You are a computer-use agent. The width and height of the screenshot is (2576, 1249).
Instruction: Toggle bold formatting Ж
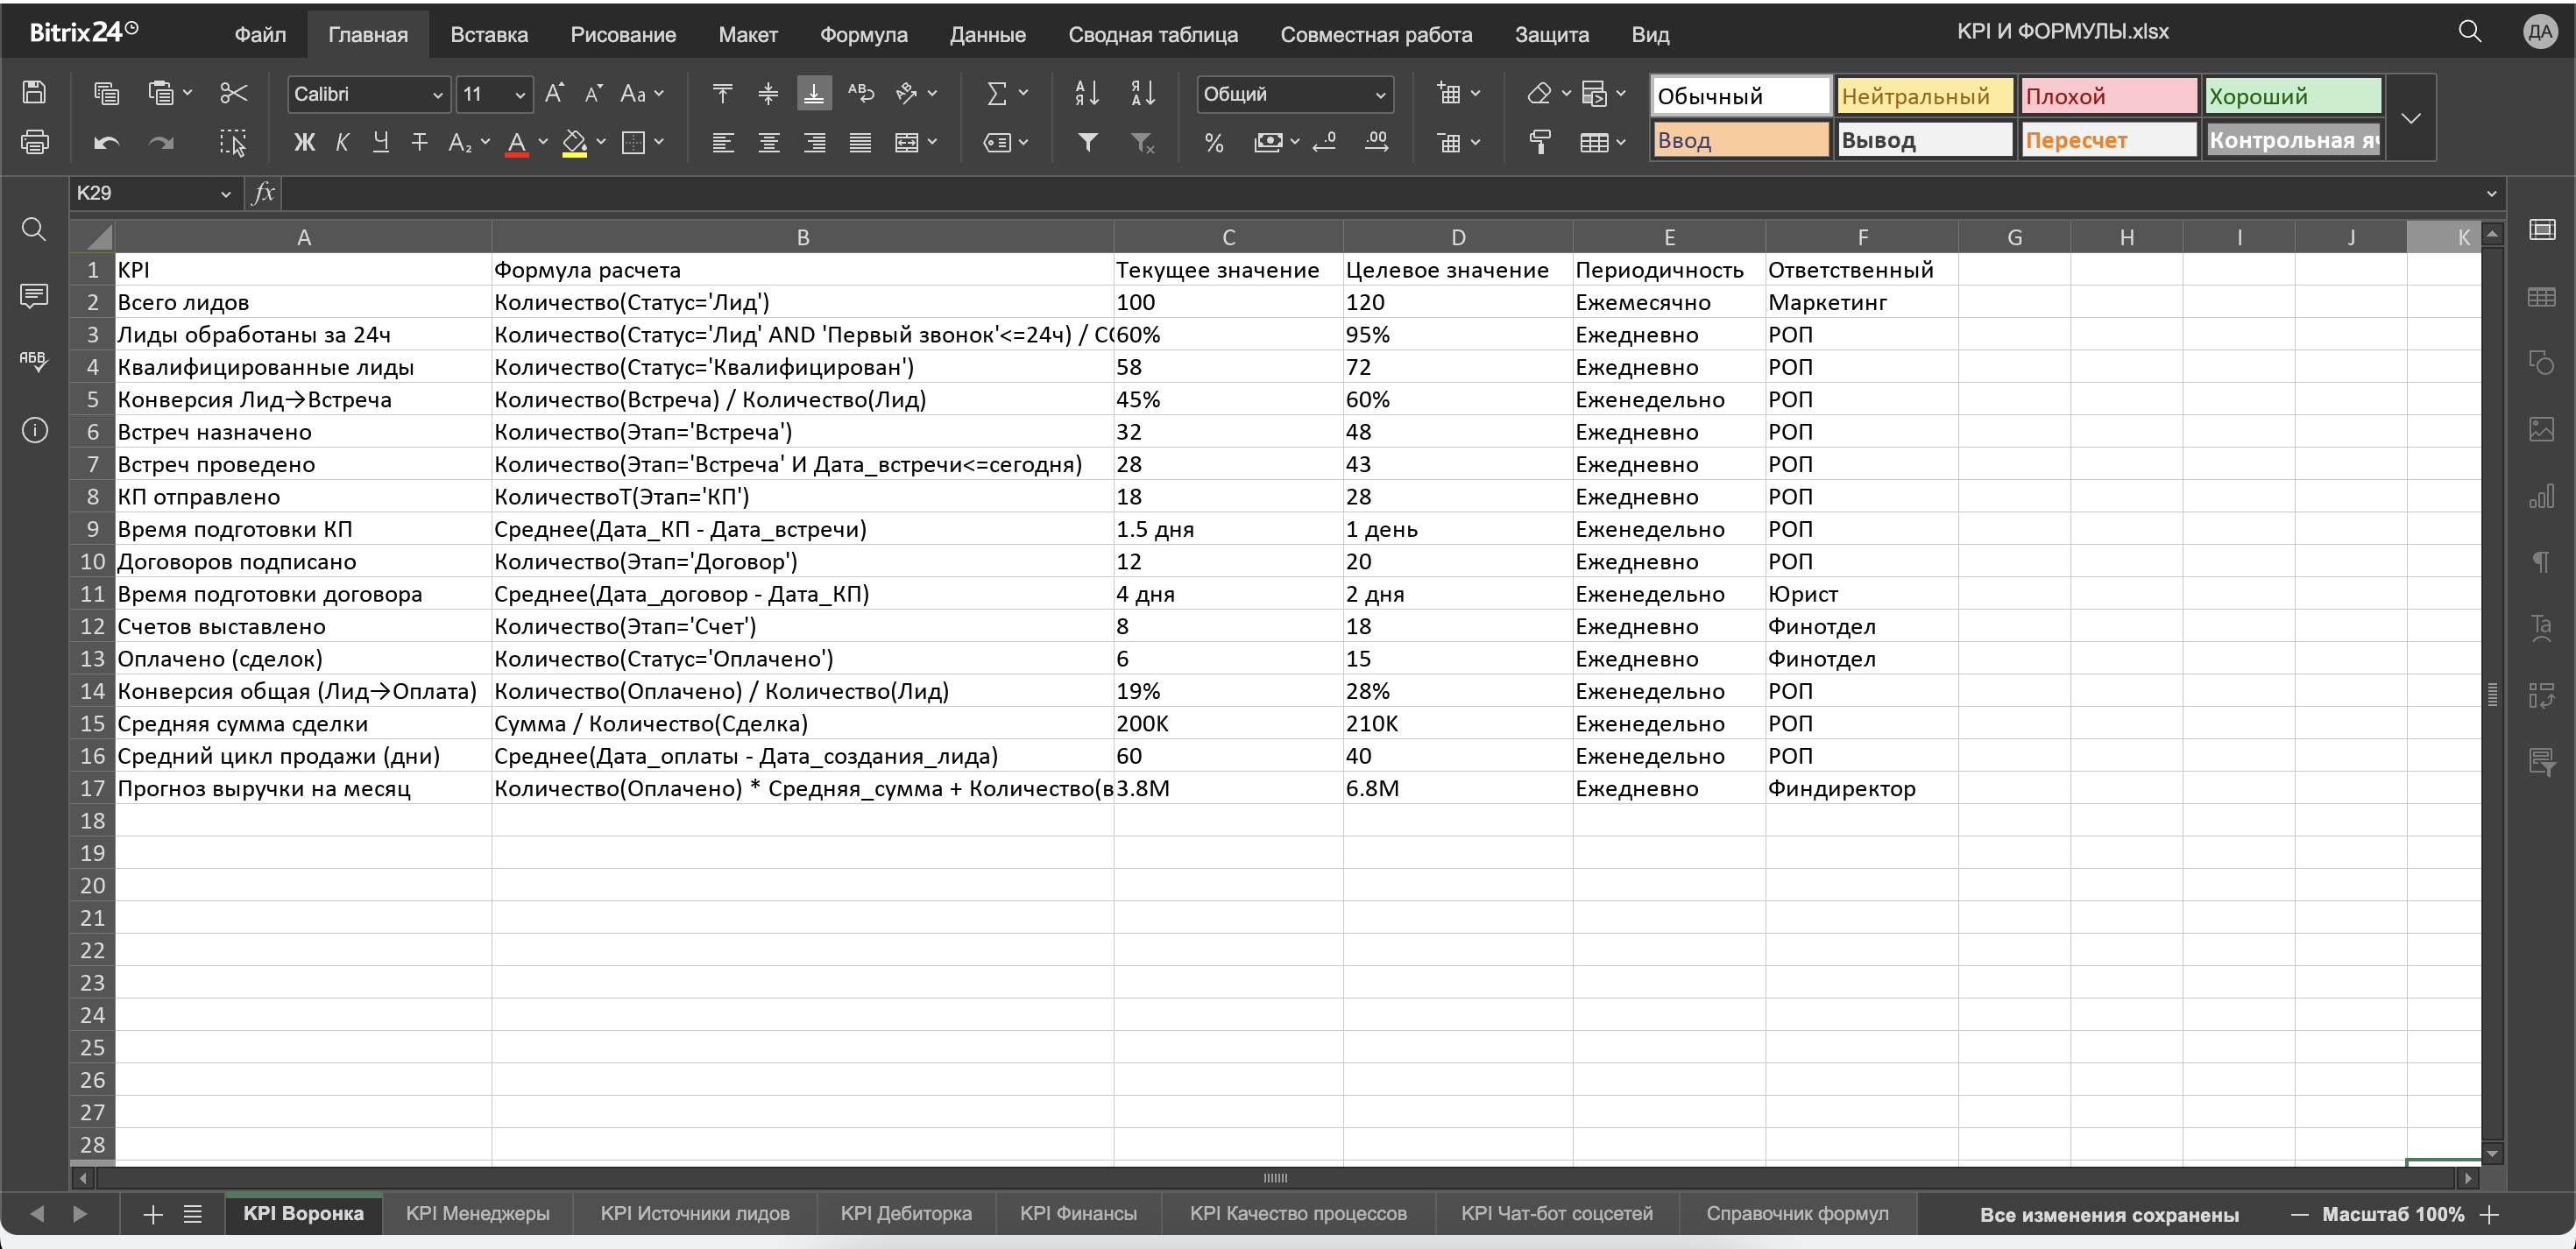pos(304,143)
